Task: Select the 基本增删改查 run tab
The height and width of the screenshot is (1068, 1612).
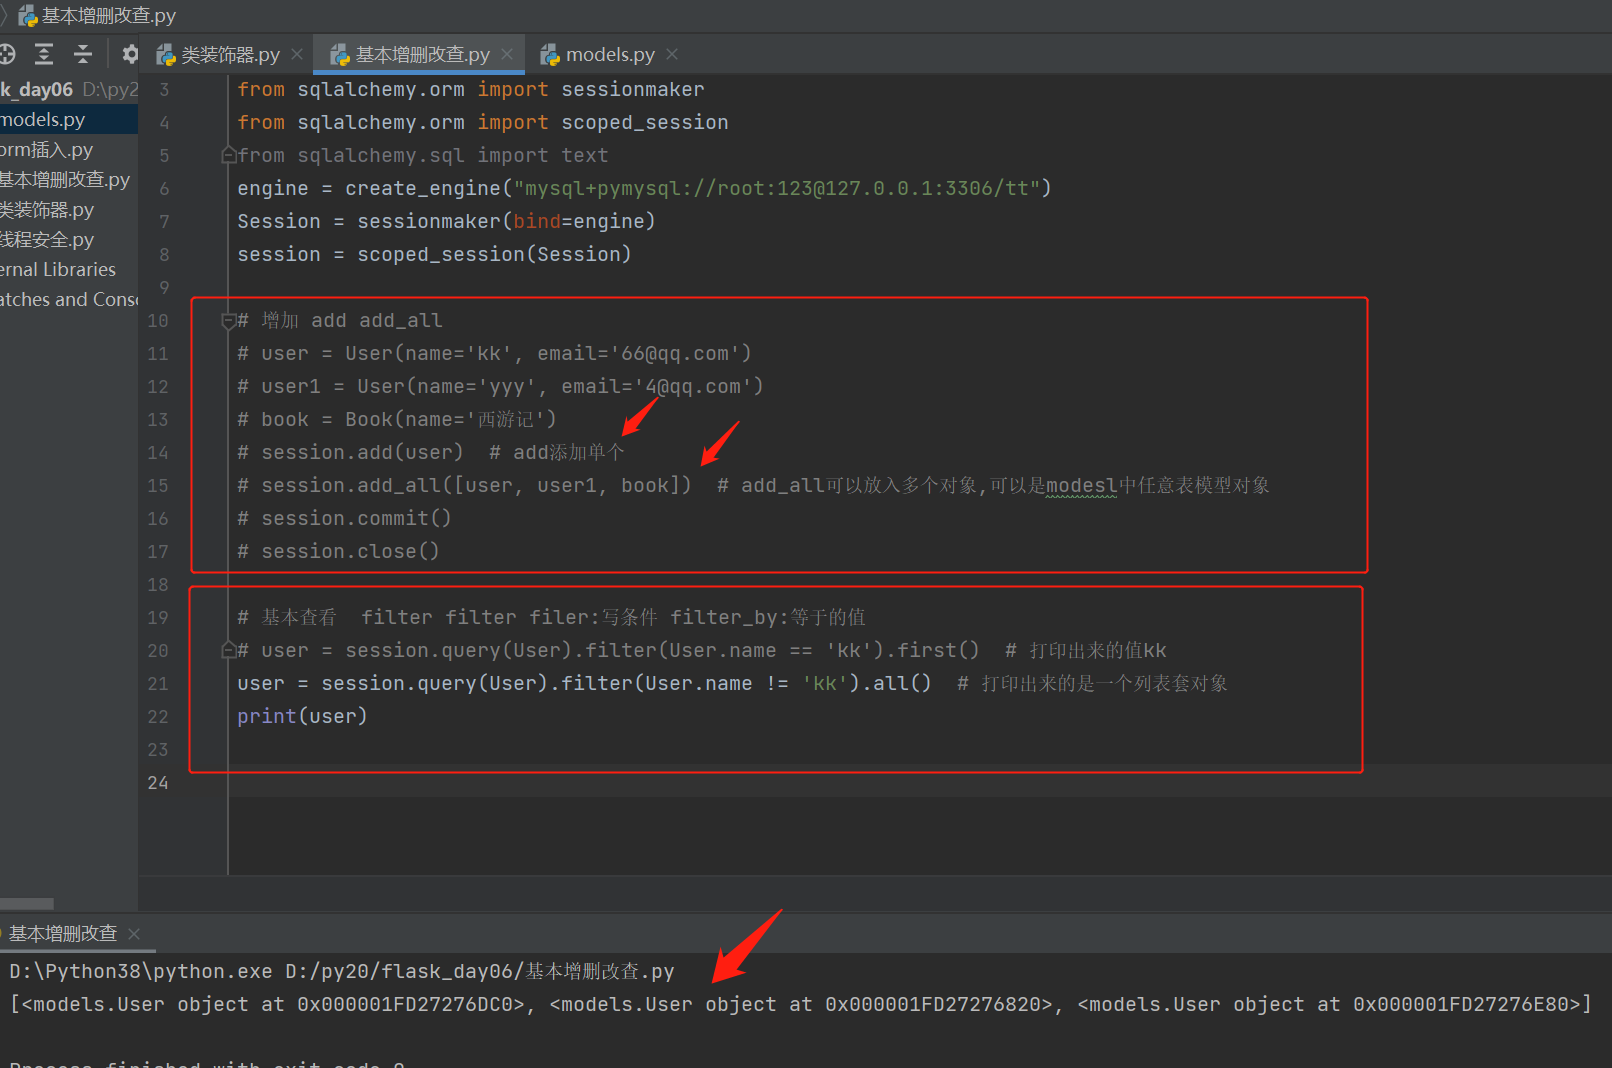Action: click(63, 934)
